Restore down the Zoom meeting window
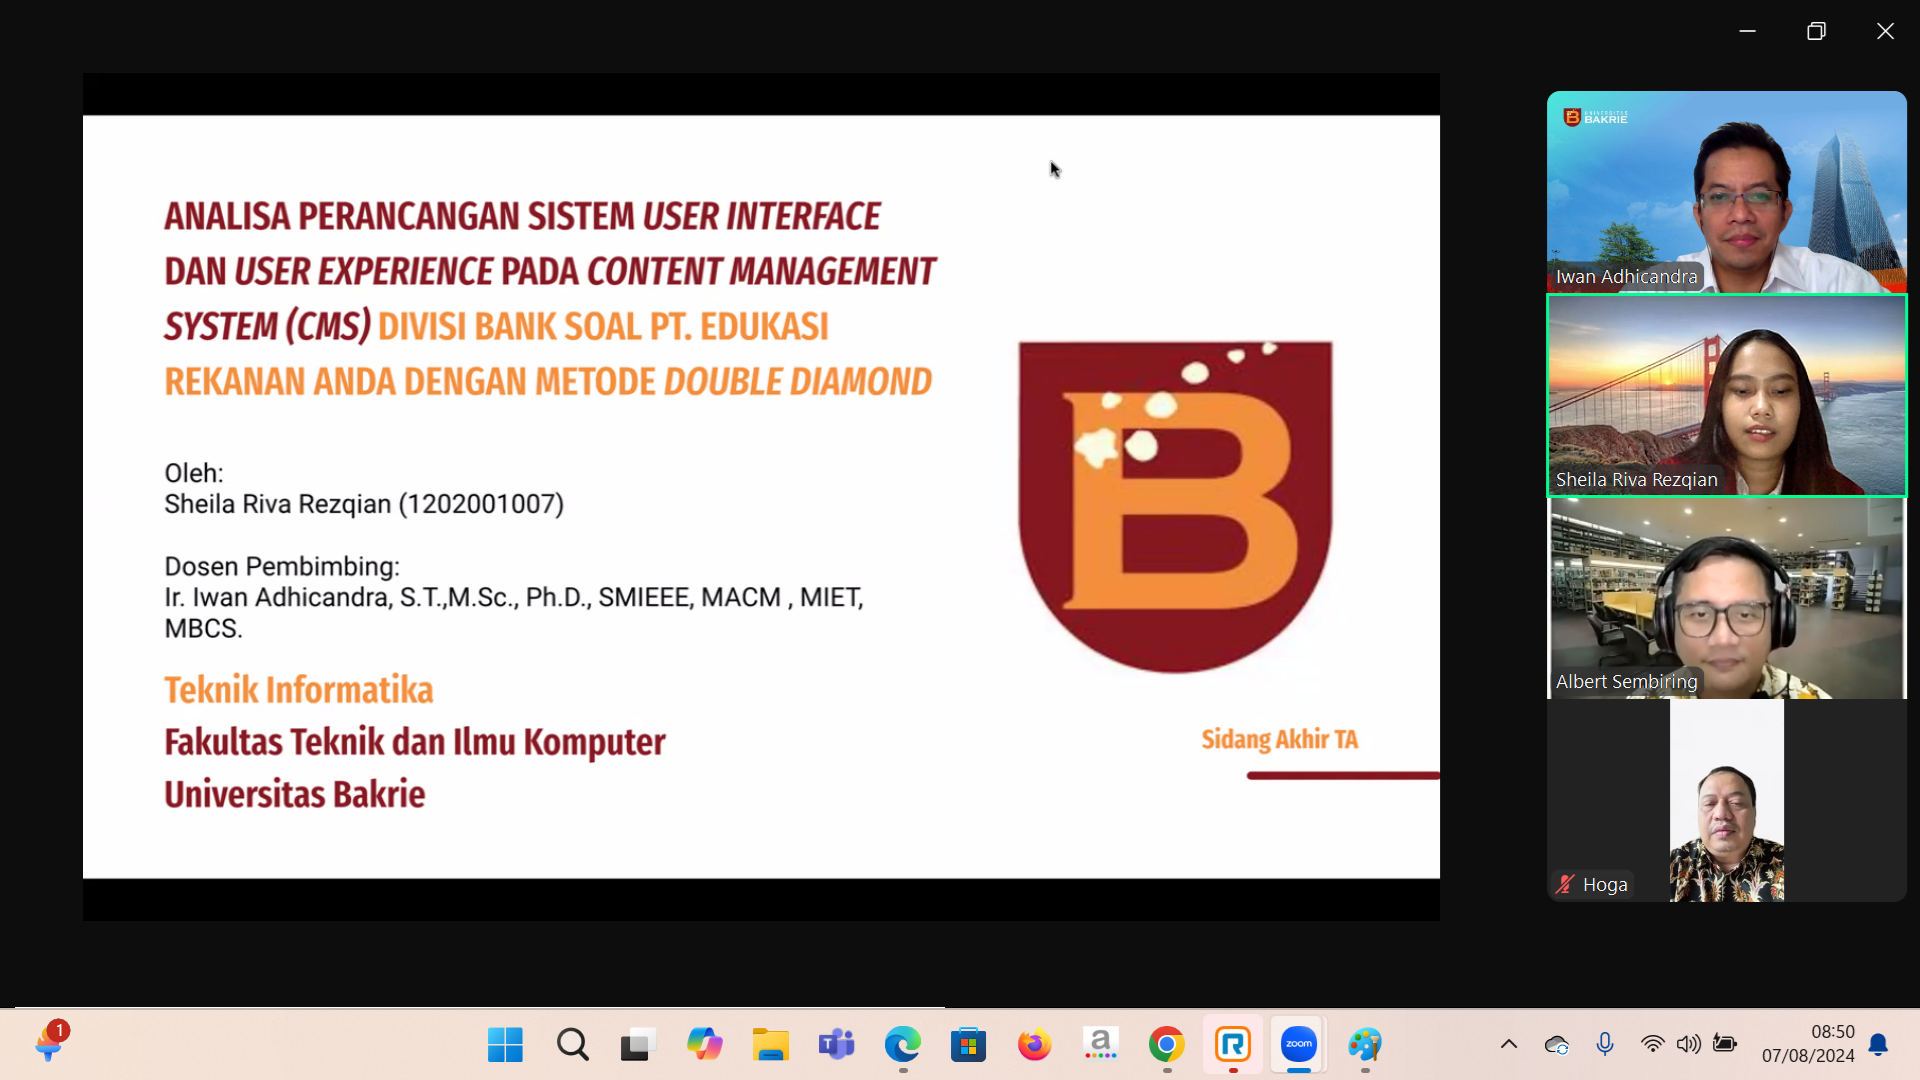The image size is (1920, 1080). 1816,31
